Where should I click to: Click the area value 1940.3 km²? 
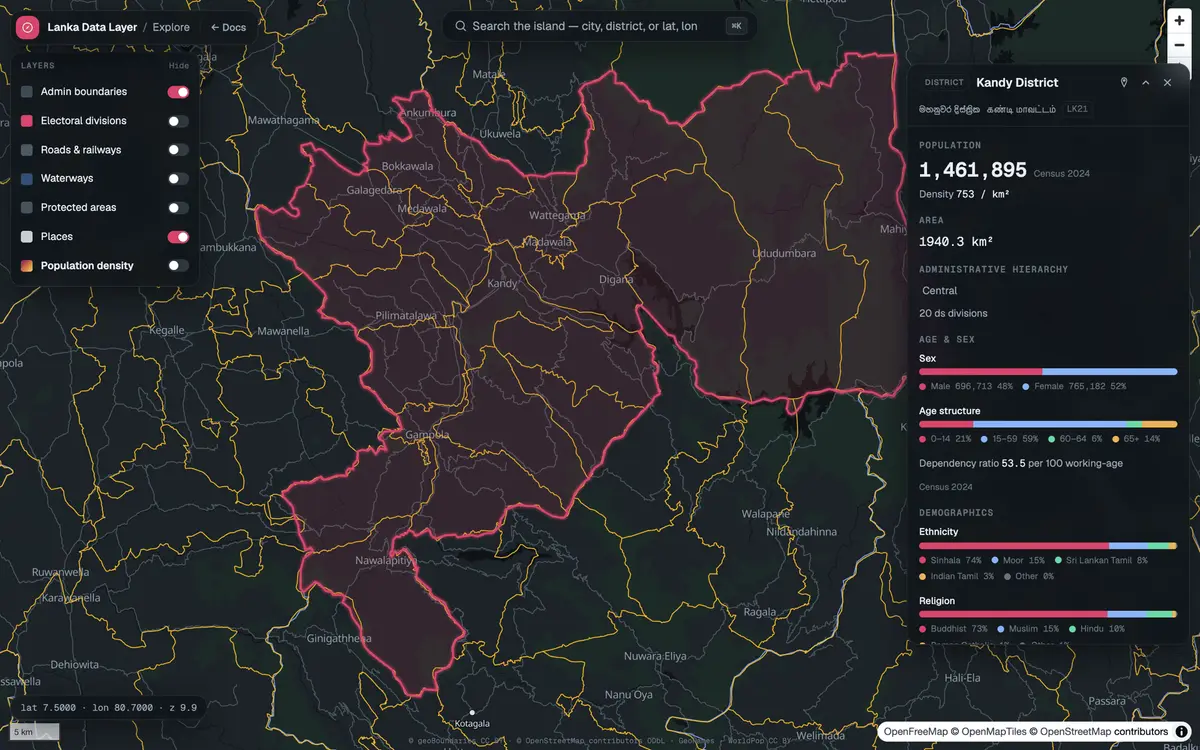point(956,242)
